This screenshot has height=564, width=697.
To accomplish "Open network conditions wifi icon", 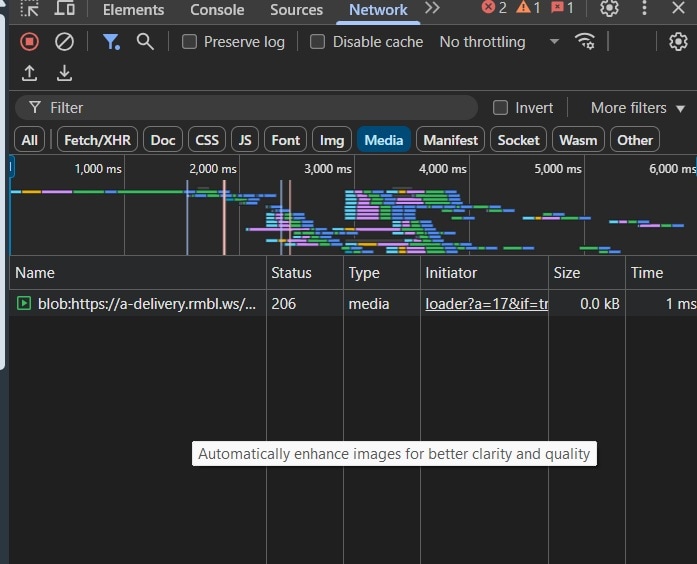I will 585,42.
